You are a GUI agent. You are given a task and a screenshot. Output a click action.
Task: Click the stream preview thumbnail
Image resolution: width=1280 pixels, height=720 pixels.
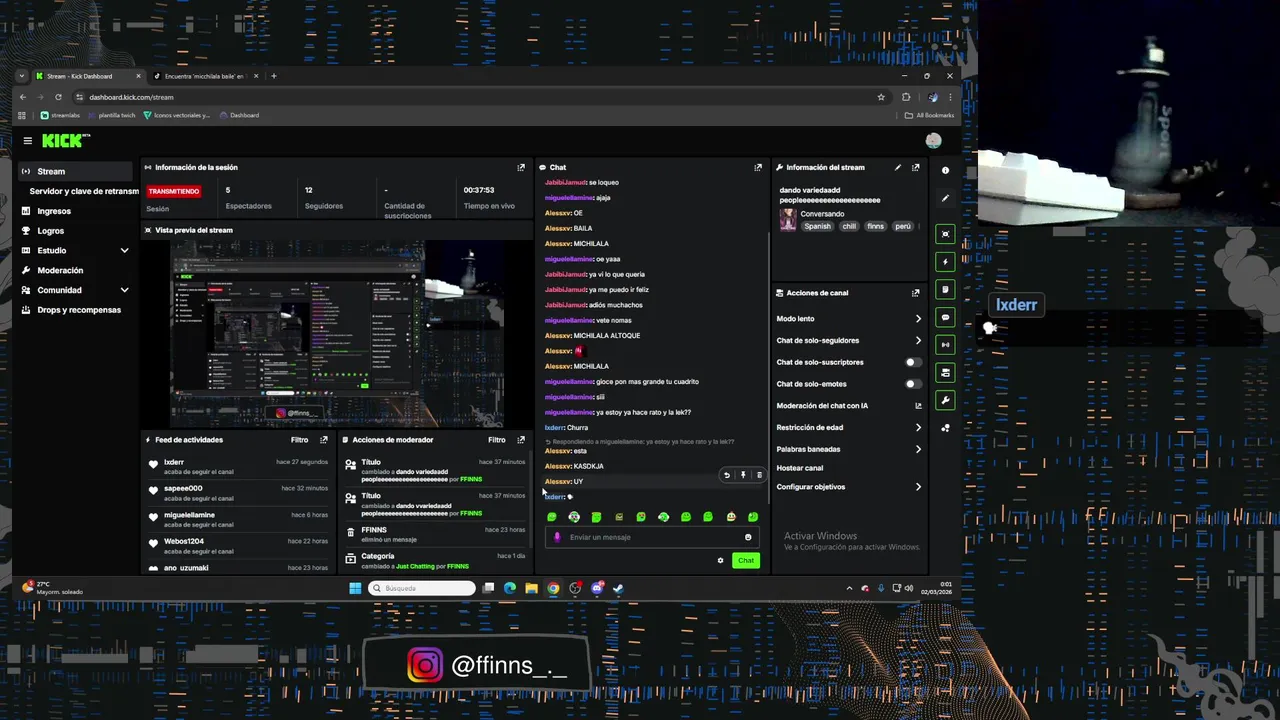(338, 333)
